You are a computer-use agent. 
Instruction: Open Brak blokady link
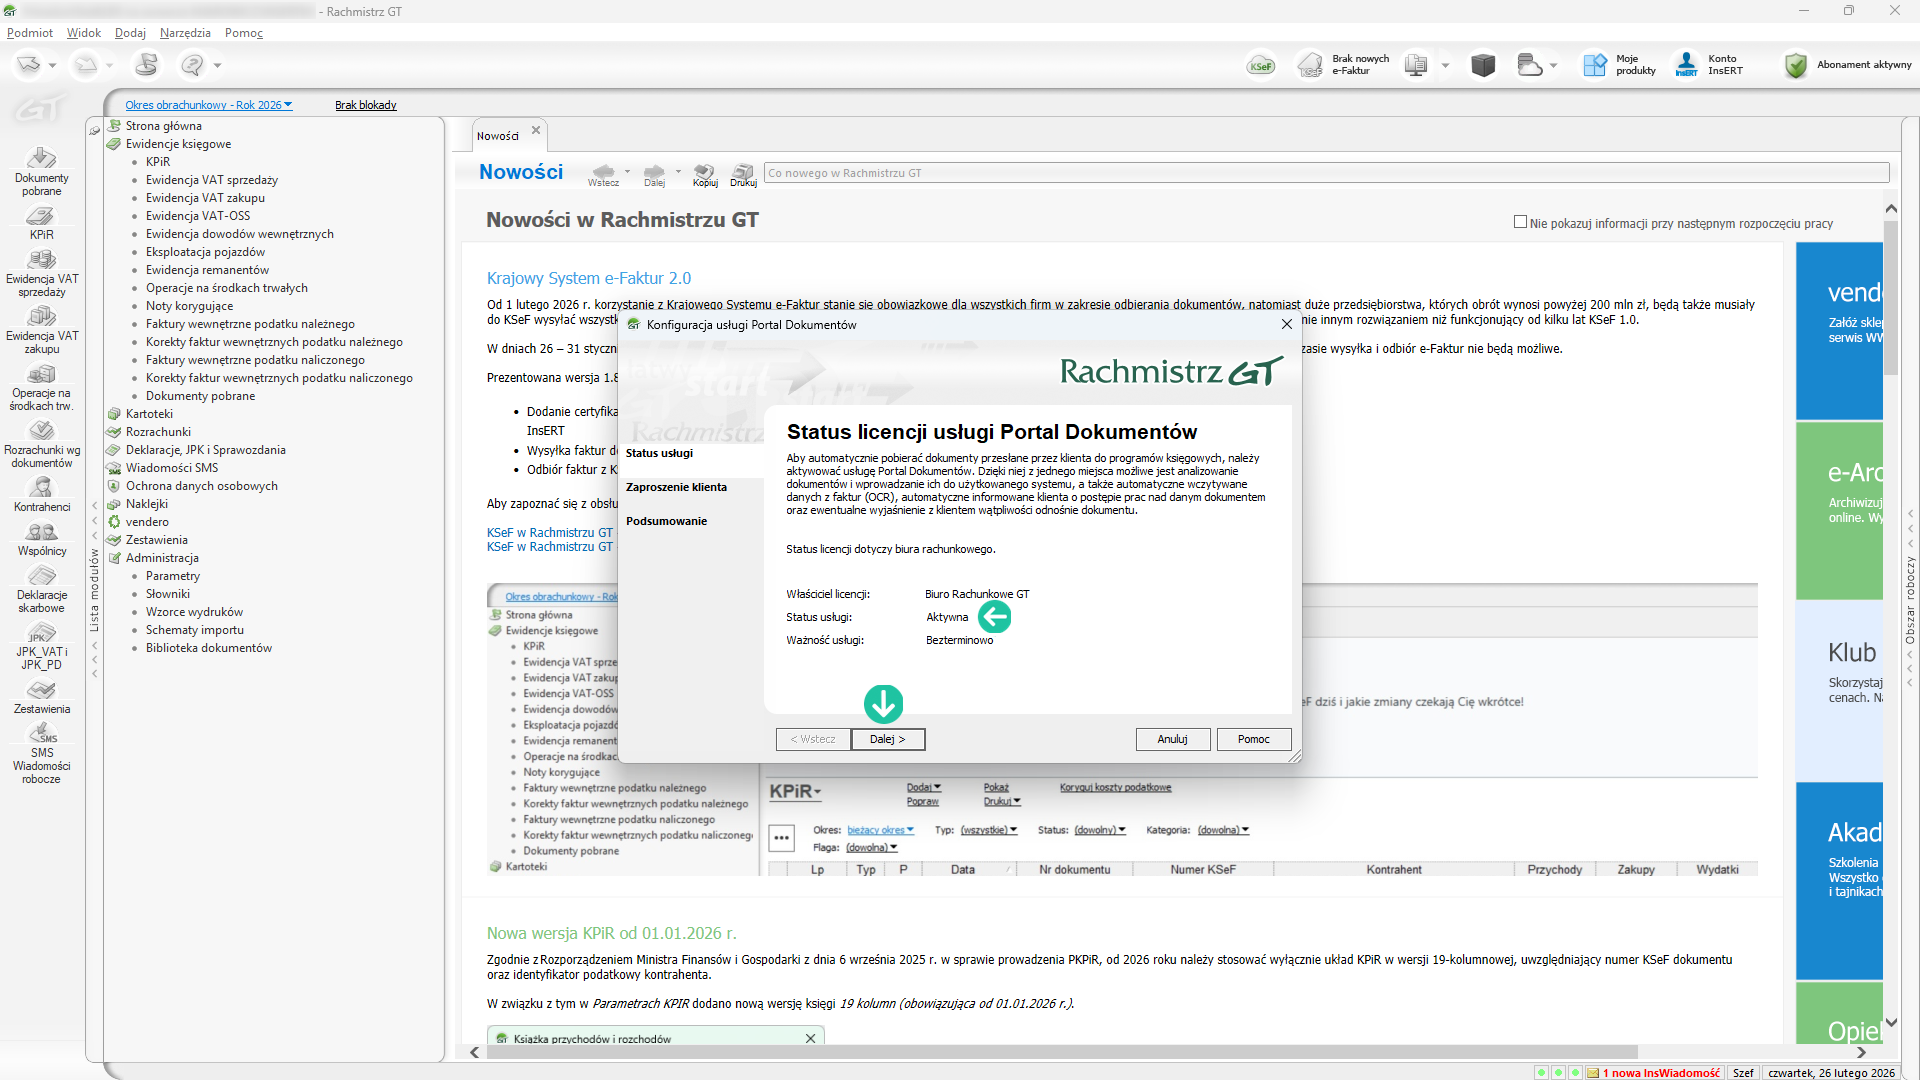pyautogui.click(x=365, y=105)
